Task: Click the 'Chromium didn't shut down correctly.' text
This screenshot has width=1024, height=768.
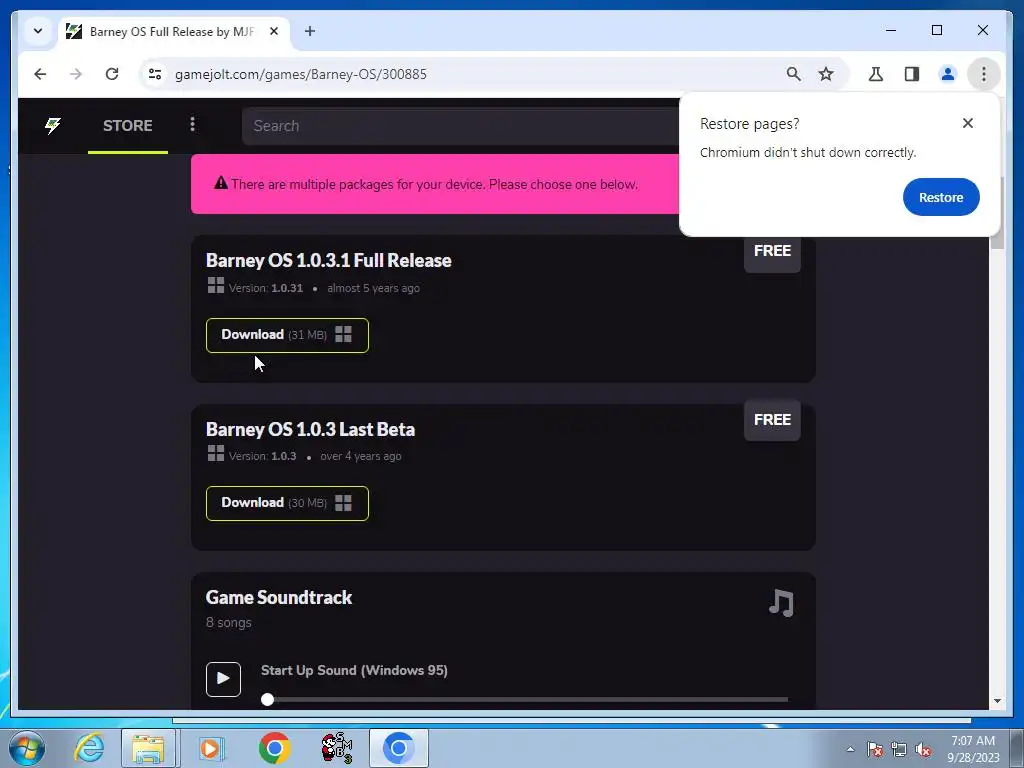Action: [x=808, y=153]
